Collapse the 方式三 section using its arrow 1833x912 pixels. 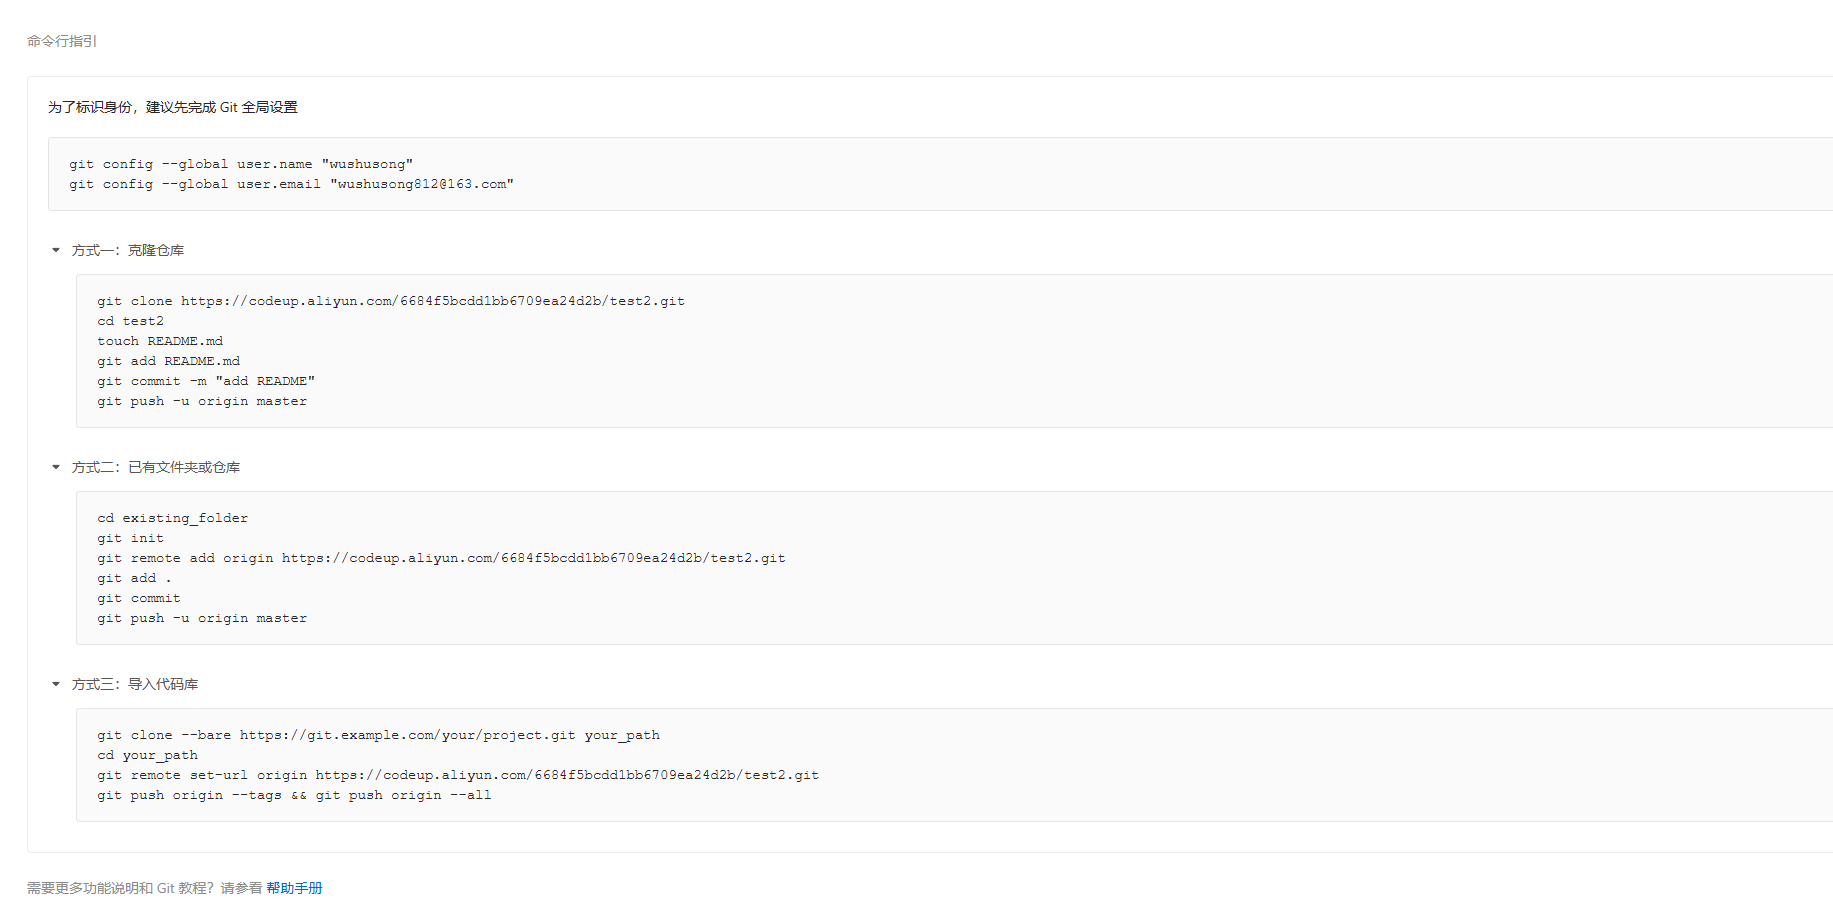pos(56,684)
